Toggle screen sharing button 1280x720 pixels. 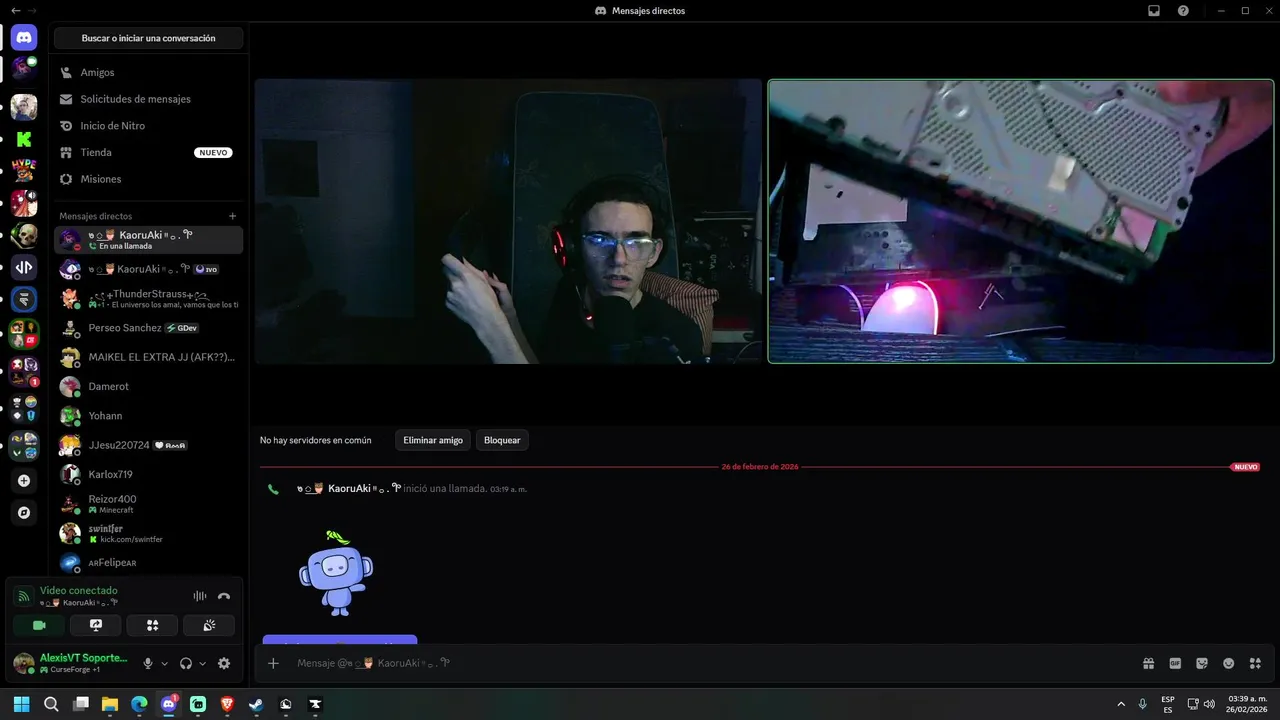pos(96,625)
